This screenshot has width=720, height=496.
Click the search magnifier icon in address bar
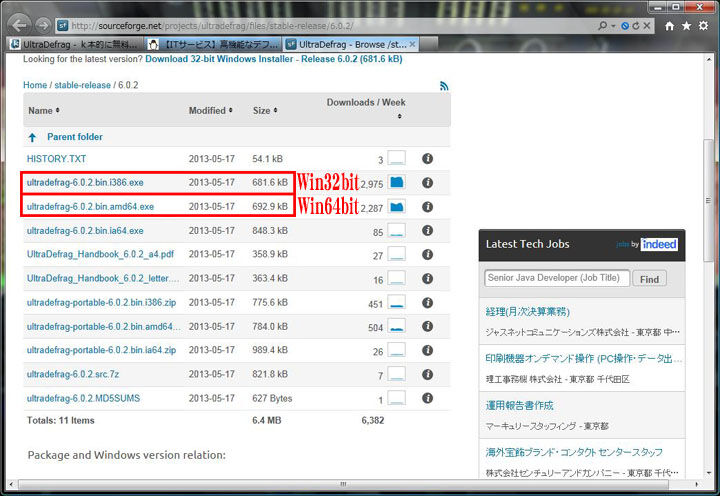[x=602, y=26]
